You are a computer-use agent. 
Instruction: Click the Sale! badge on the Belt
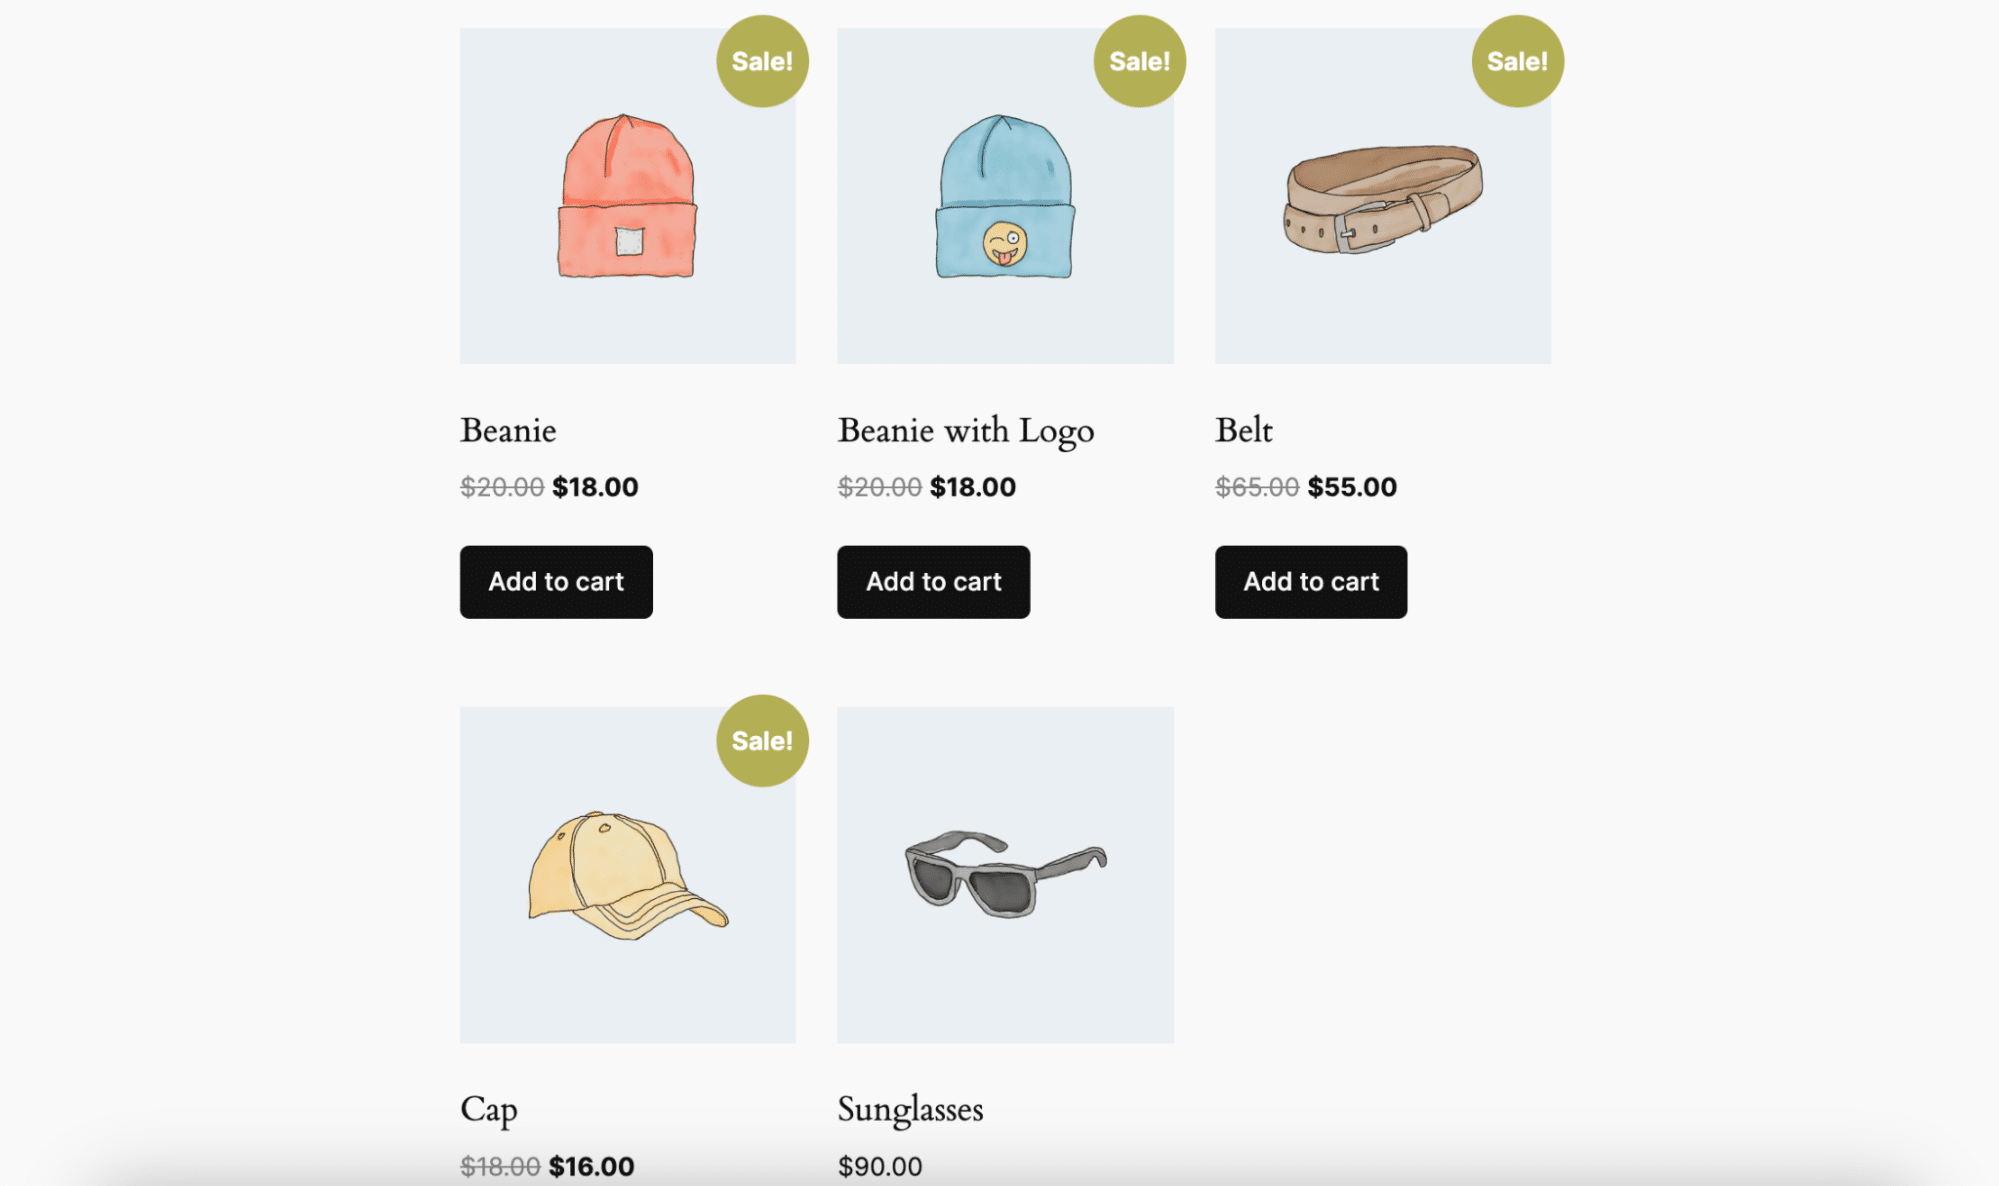[1517, 61]
